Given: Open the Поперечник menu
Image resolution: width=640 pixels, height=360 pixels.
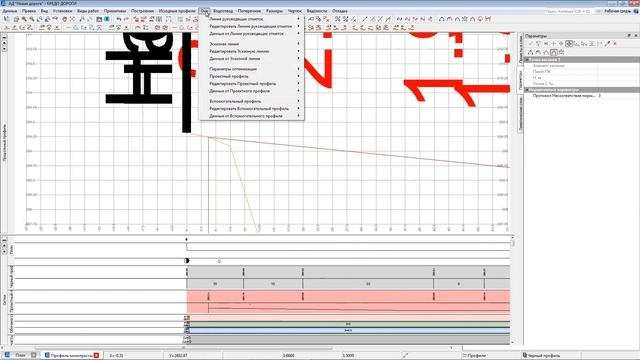Looking at the screenshot, I should [x=249, y=11].
